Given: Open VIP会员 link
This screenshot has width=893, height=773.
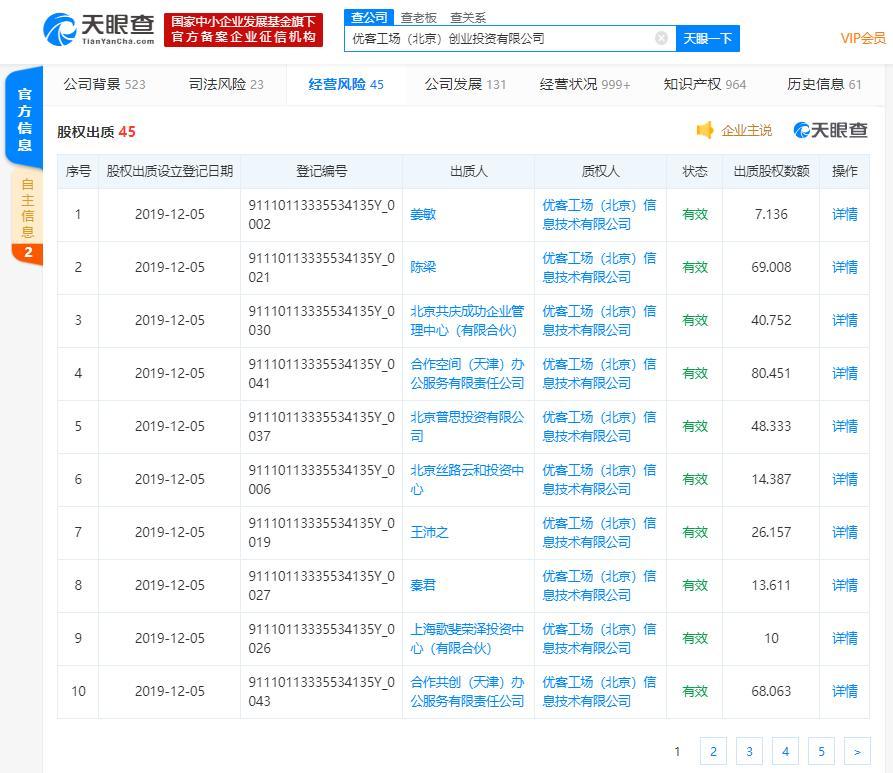Looking at the screenshot, I should (862, 38).
